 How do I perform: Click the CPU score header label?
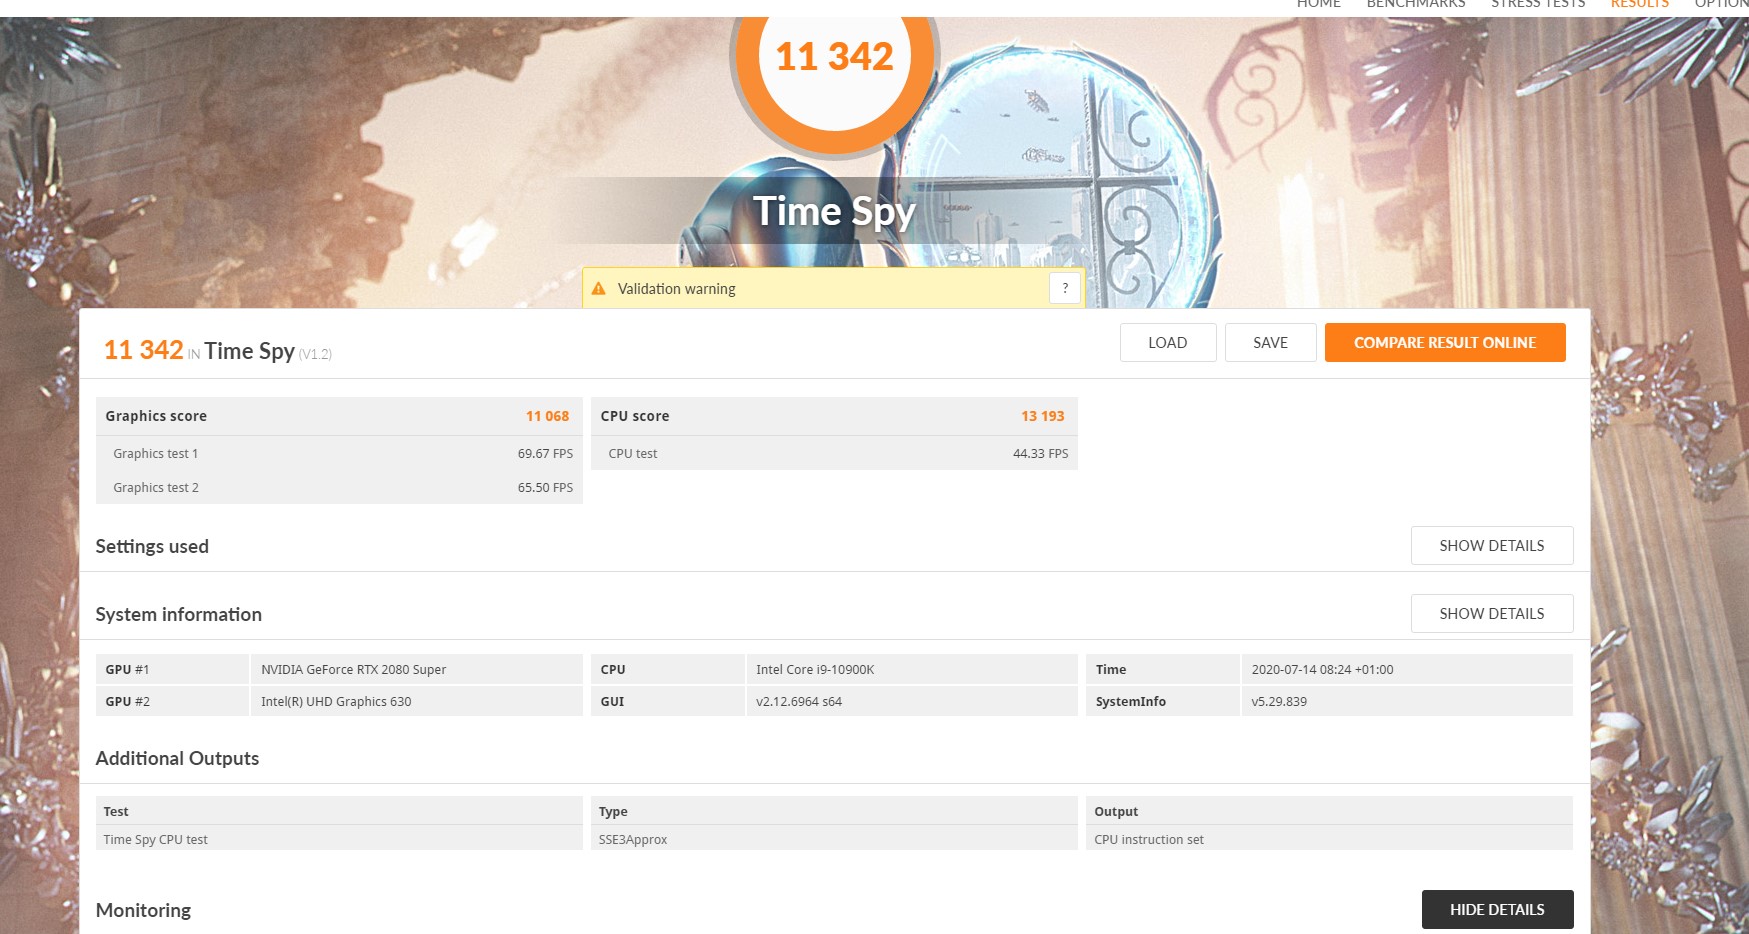tap(635, 416)
